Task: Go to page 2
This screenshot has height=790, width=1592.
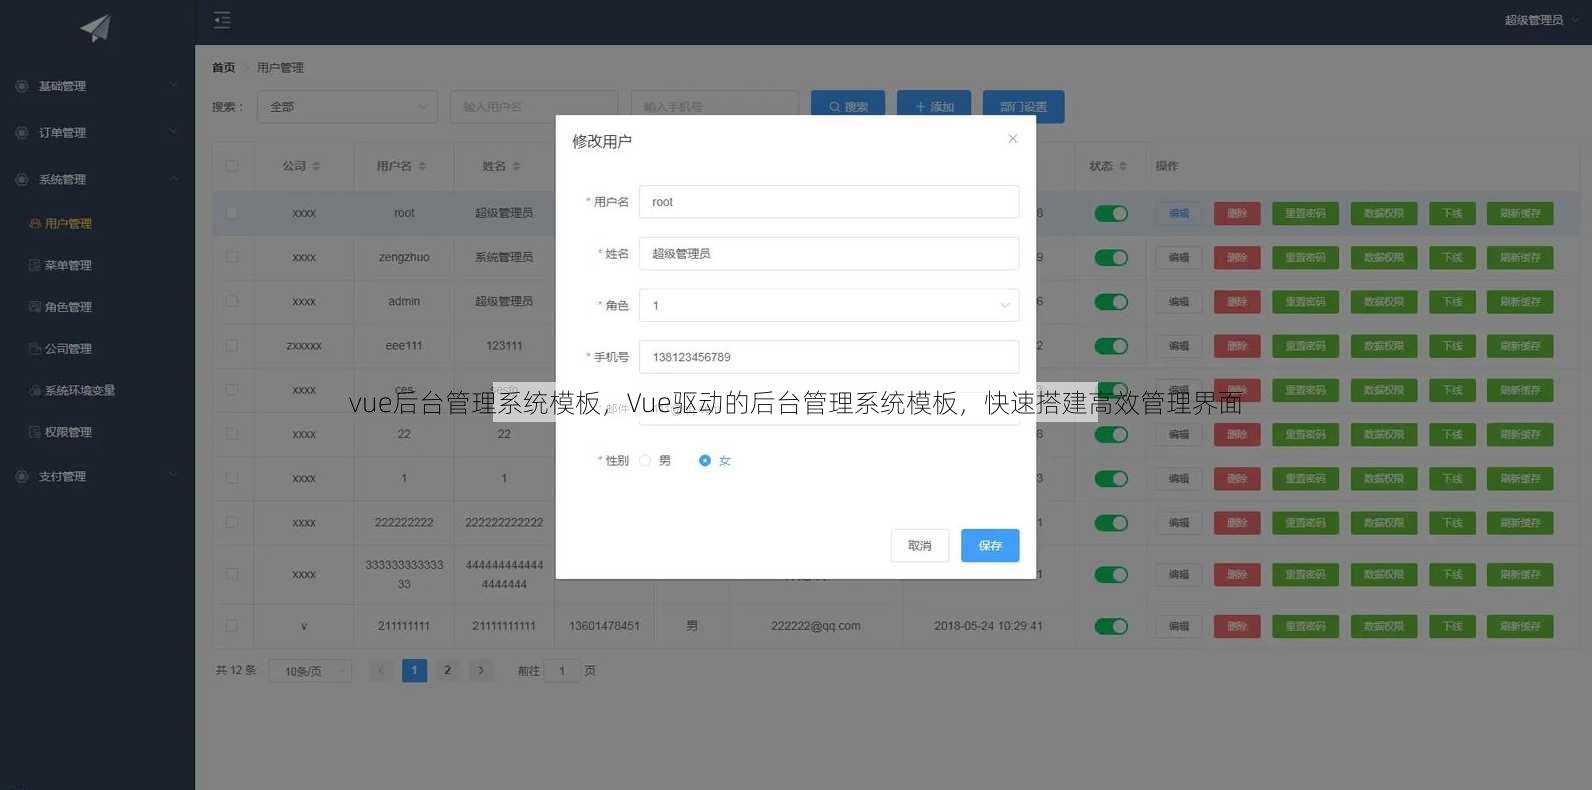Action: (x=447, y=670)
